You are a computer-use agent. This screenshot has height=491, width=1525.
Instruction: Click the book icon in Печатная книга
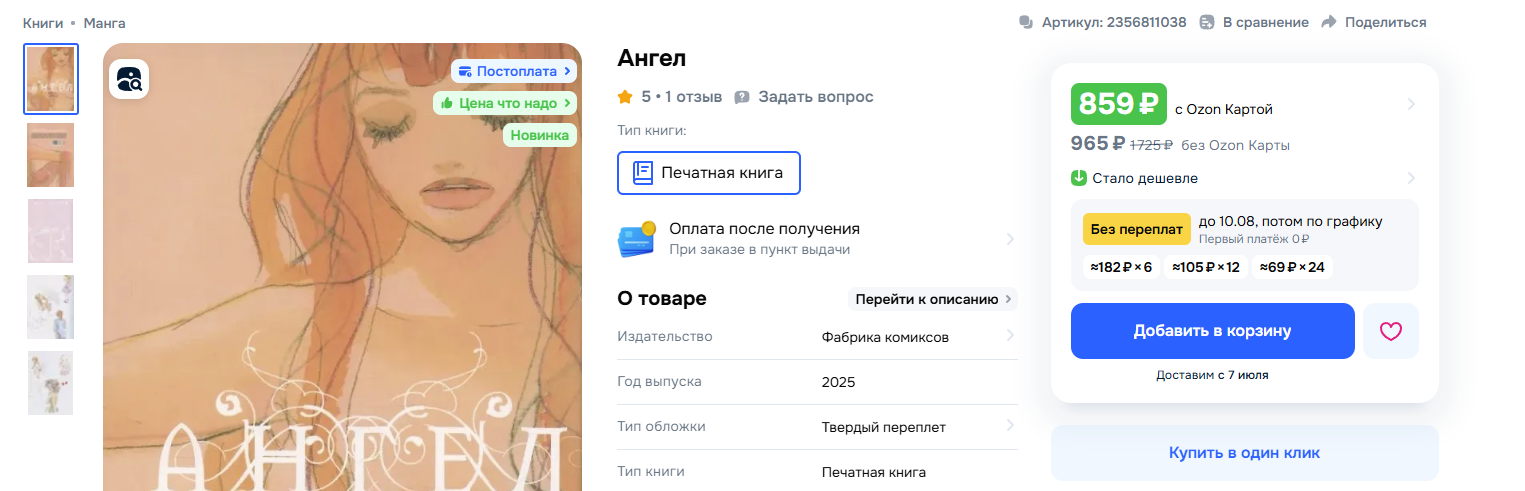tap(643, 173)
